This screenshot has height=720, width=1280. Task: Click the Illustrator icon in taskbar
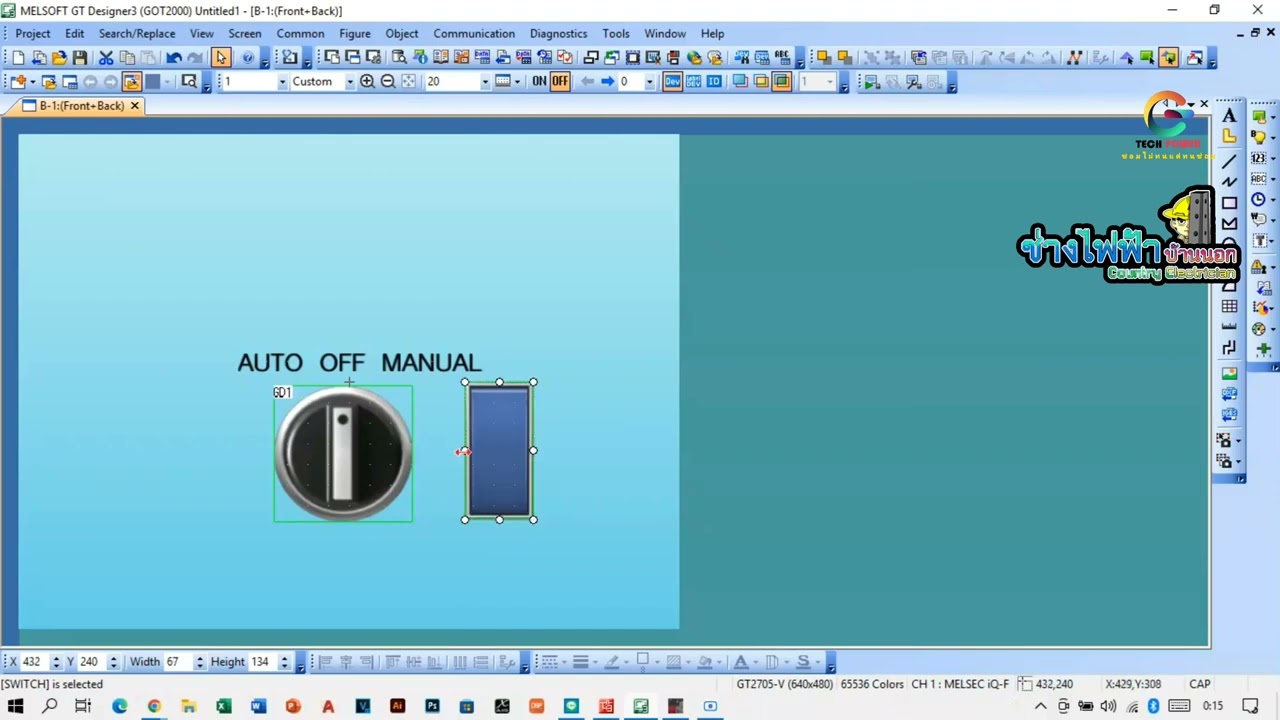tap(397, 706)
